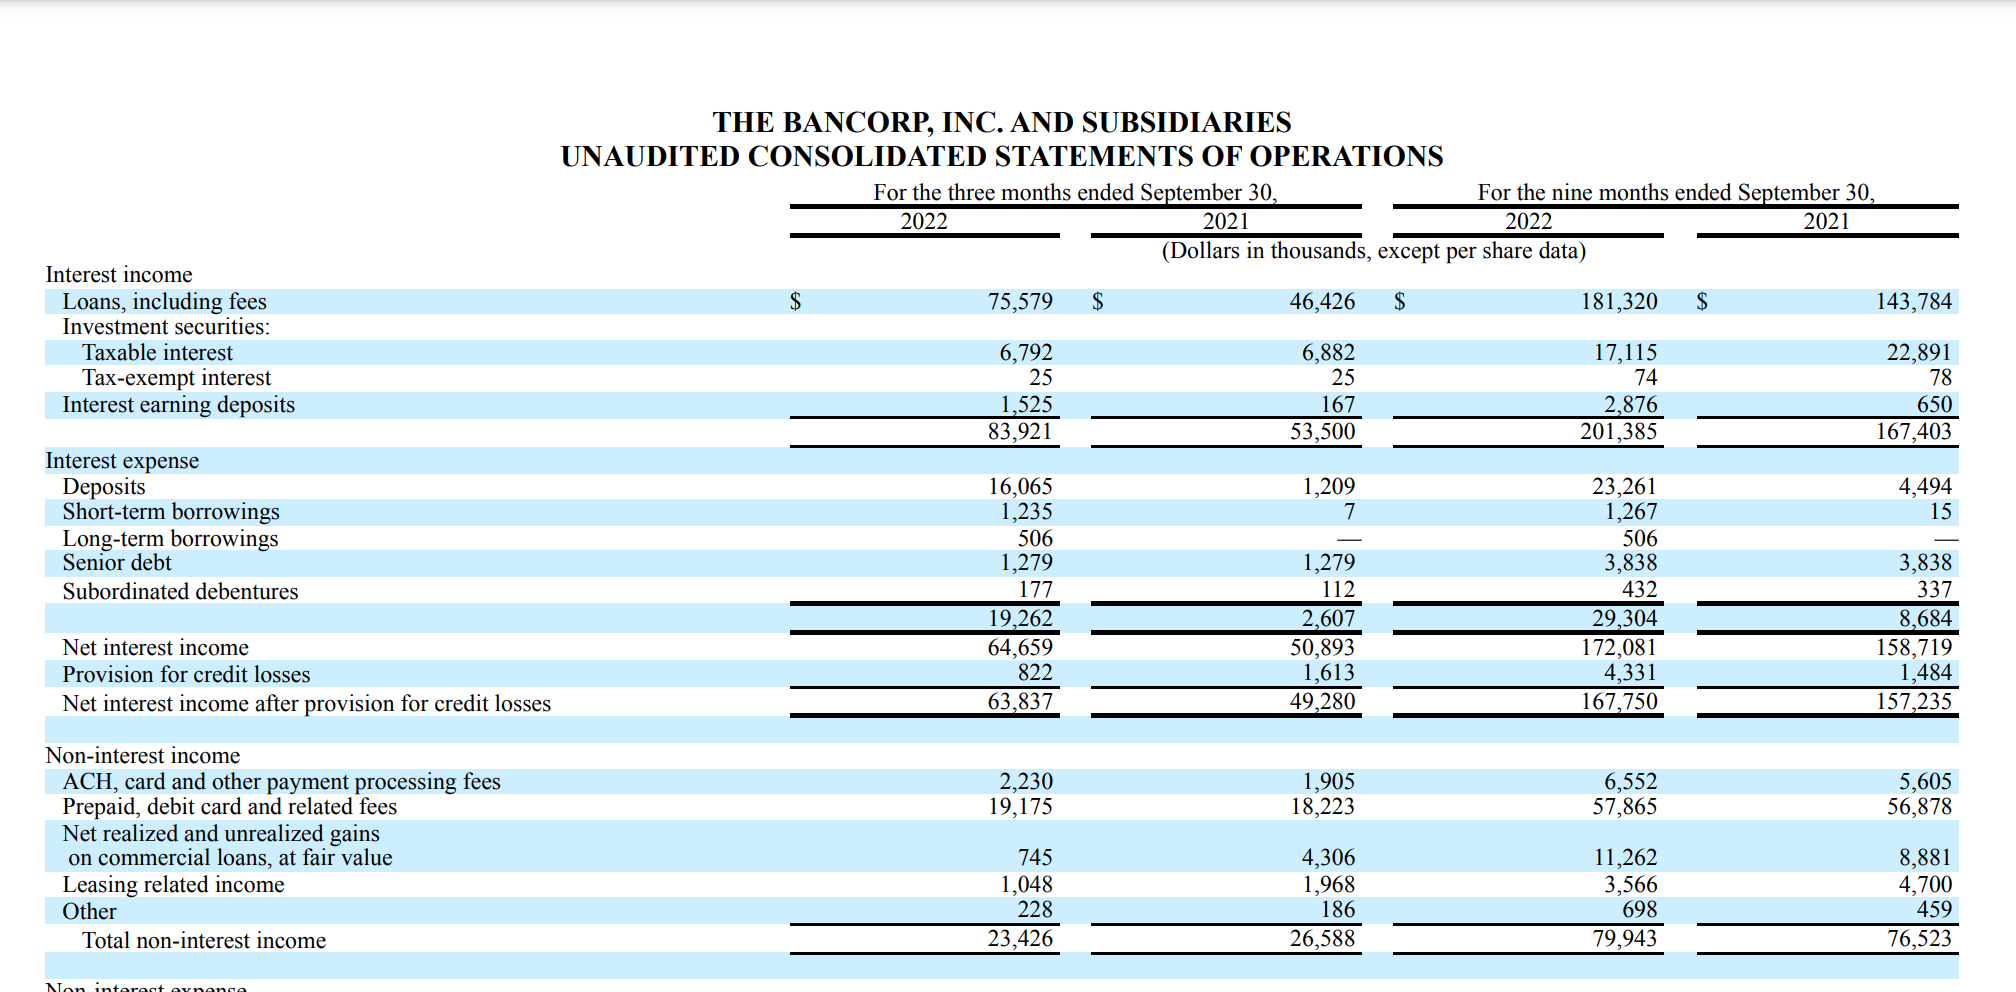Click value 157,235
This screenshot has width=2016, height=992.
(1913, 701)
